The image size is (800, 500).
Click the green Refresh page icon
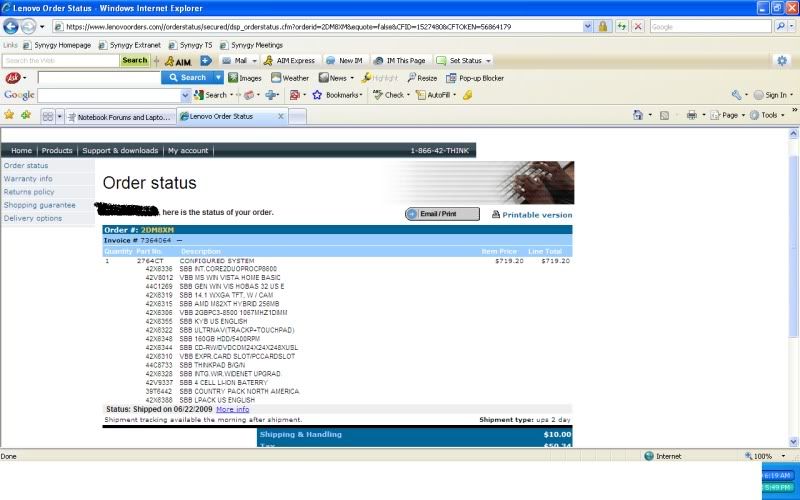click(x=621, y=27)
